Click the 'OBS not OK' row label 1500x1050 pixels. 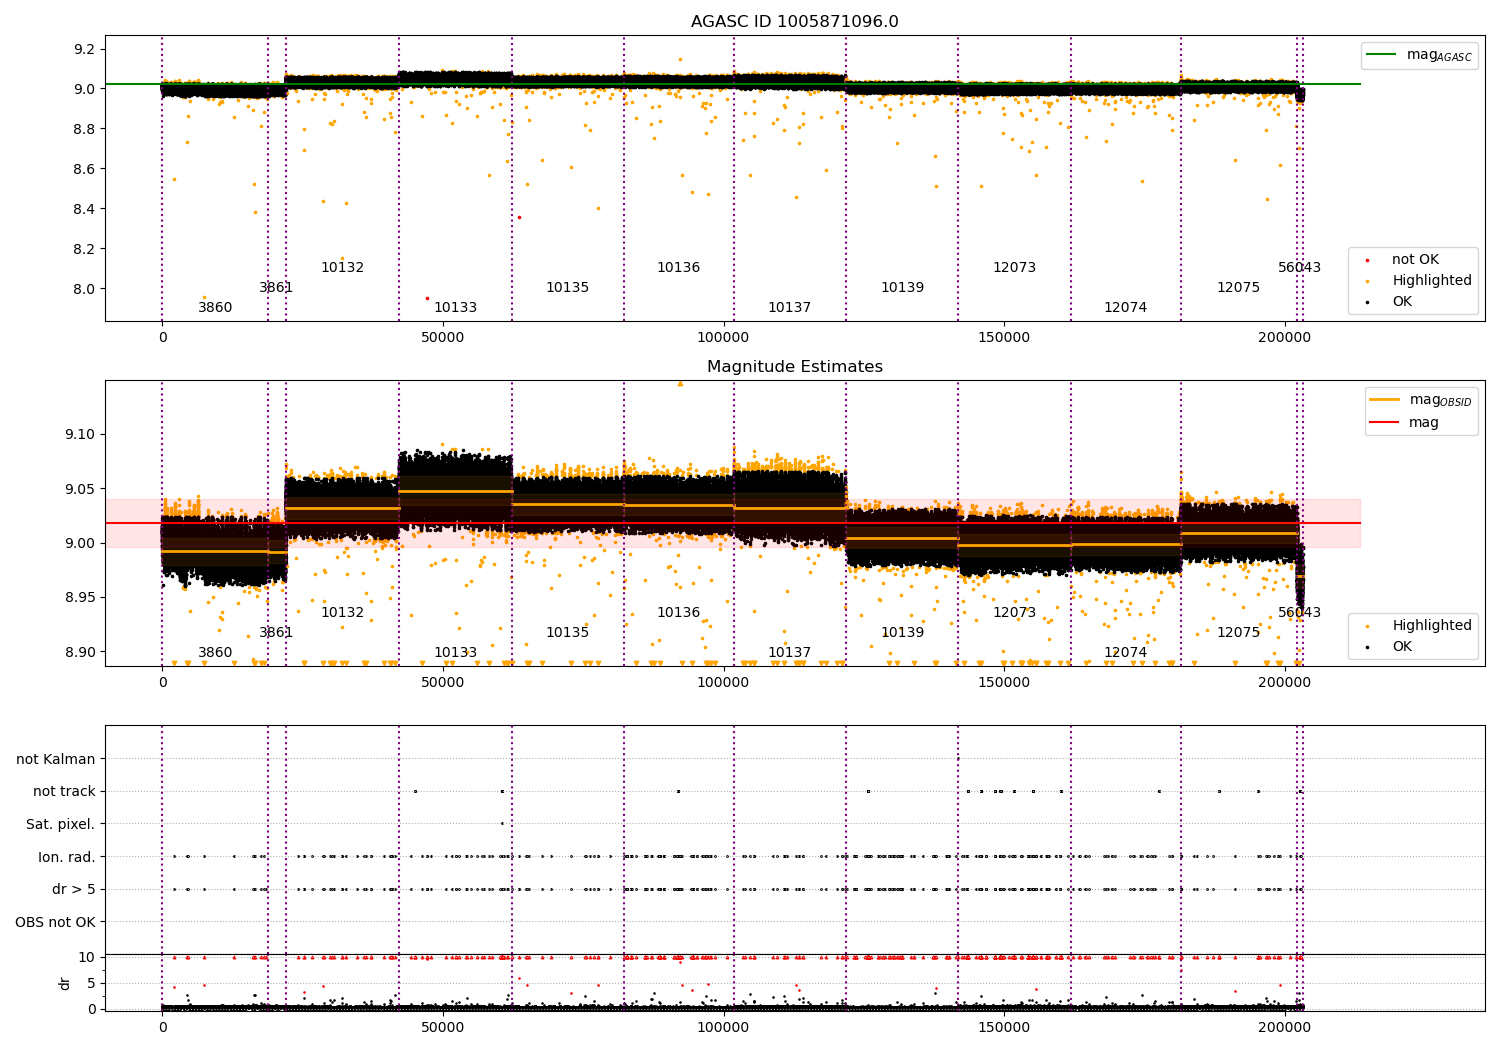coord(56,922)
